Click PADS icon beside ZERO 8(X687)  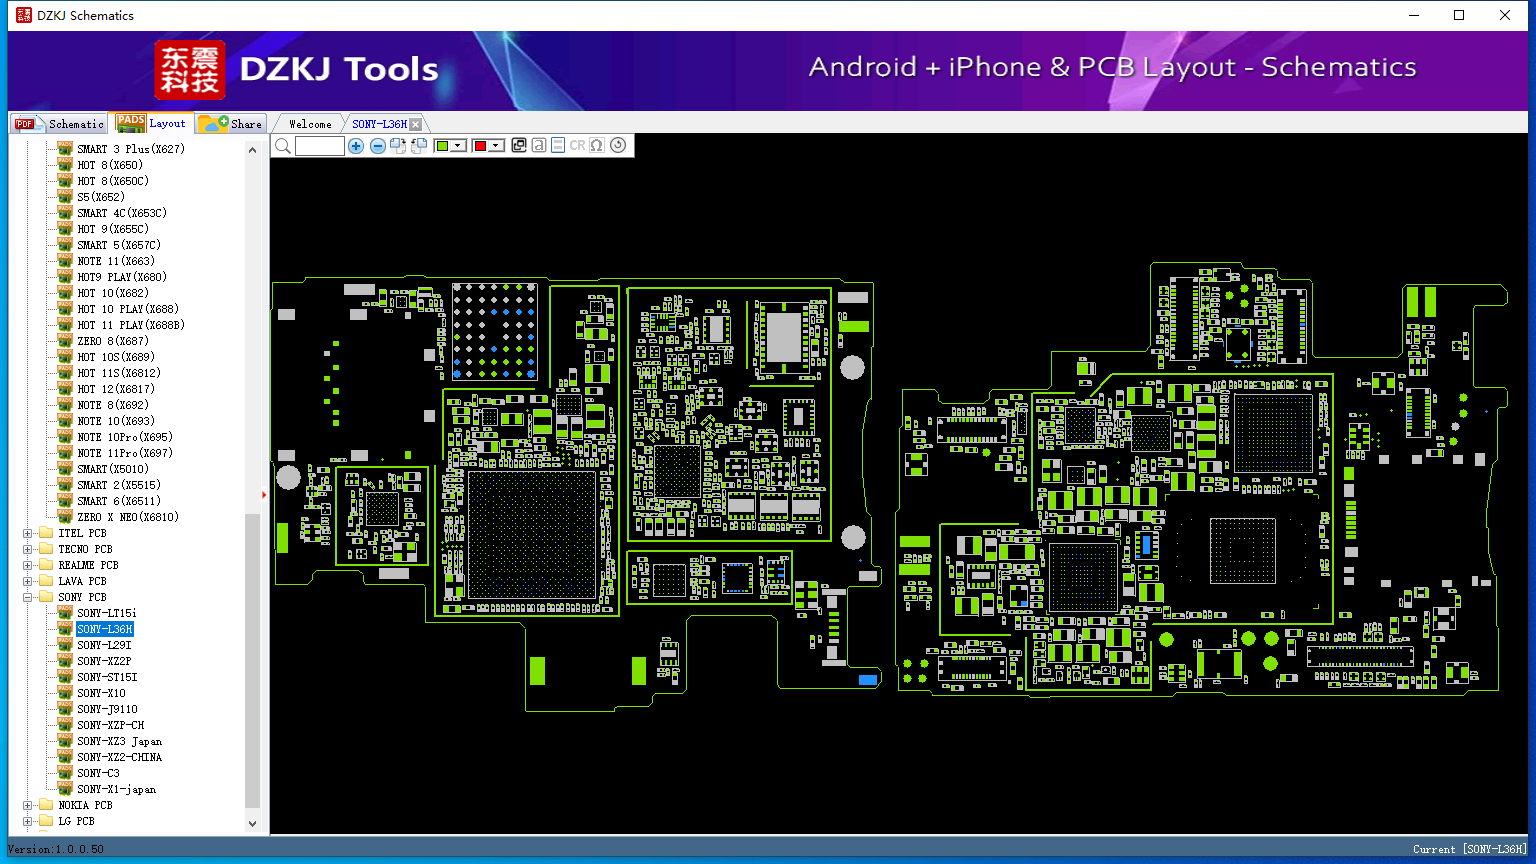[x=64, y=340]
